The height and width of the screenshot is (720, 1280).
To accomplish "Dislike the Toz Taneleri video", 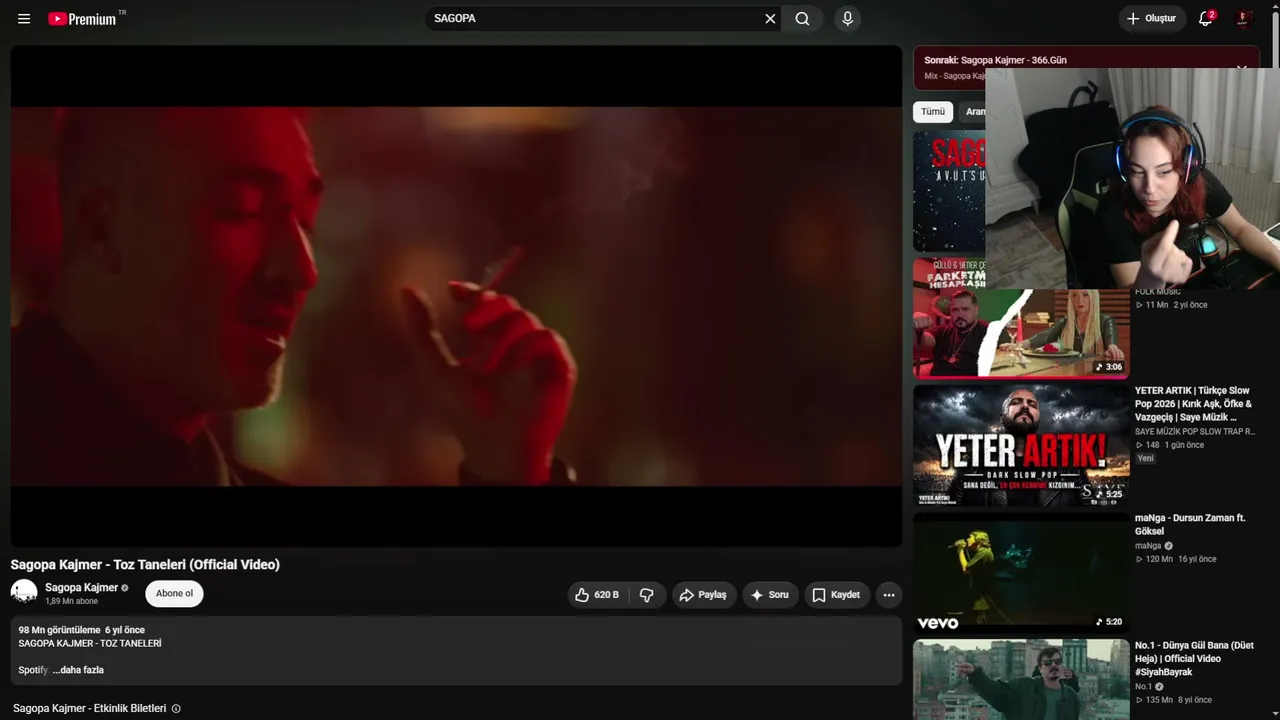I will (x=647, y=595).
